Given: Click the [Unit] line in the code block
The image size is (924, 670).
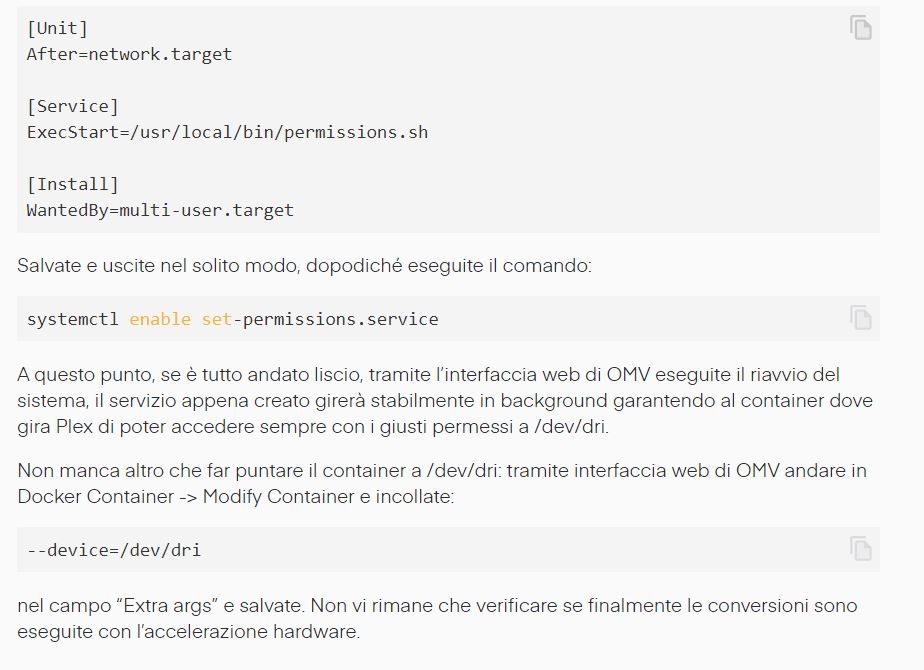Looking at the screenshot, I should pyautogui.click(x=57, y=28).
